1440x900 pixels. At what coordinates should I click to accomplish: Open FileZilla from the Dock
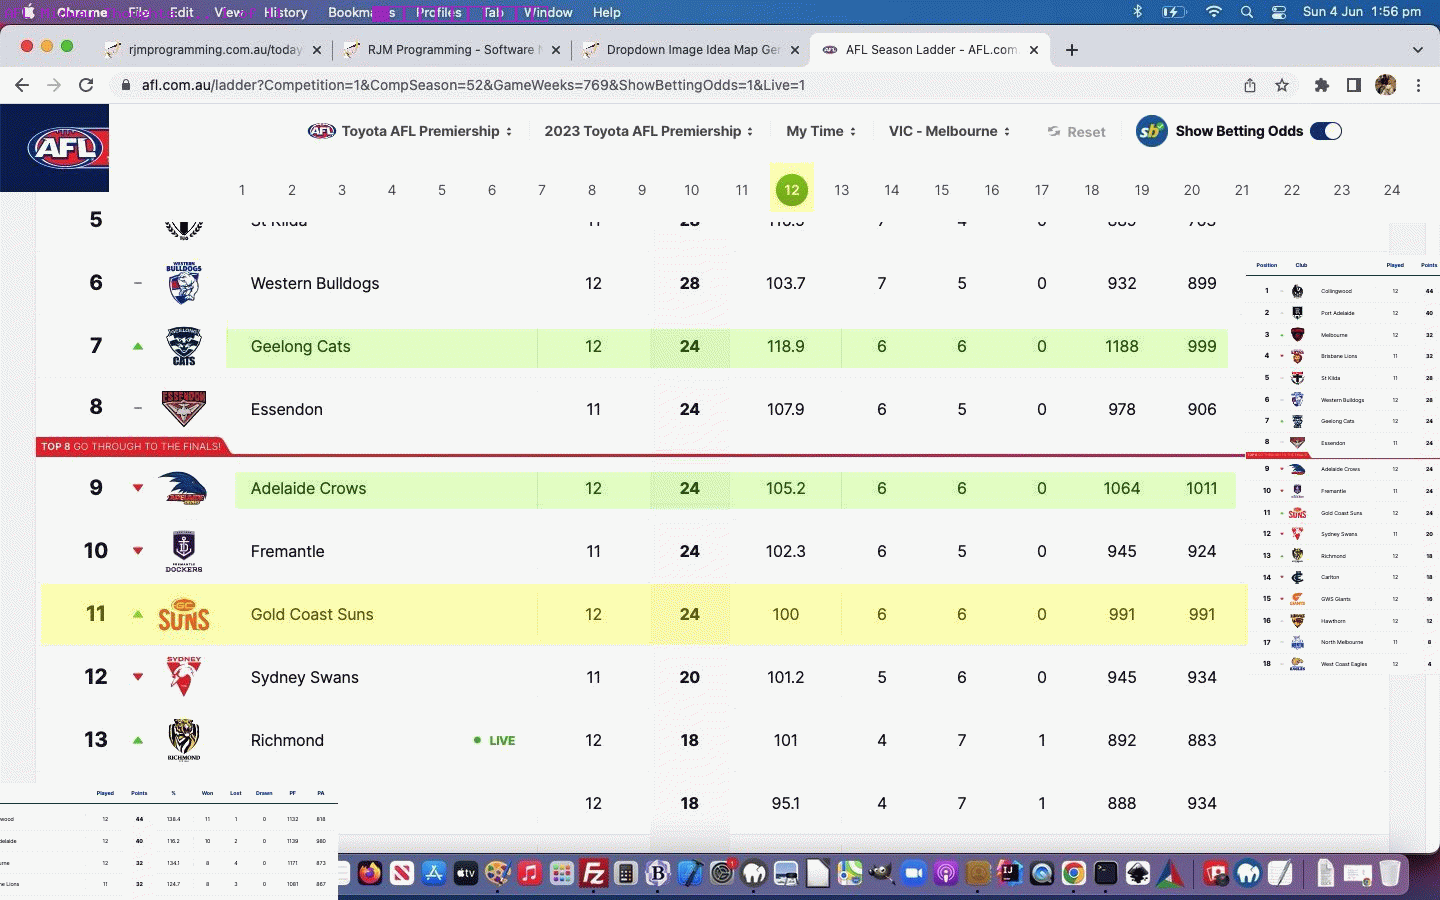point(594,873)
